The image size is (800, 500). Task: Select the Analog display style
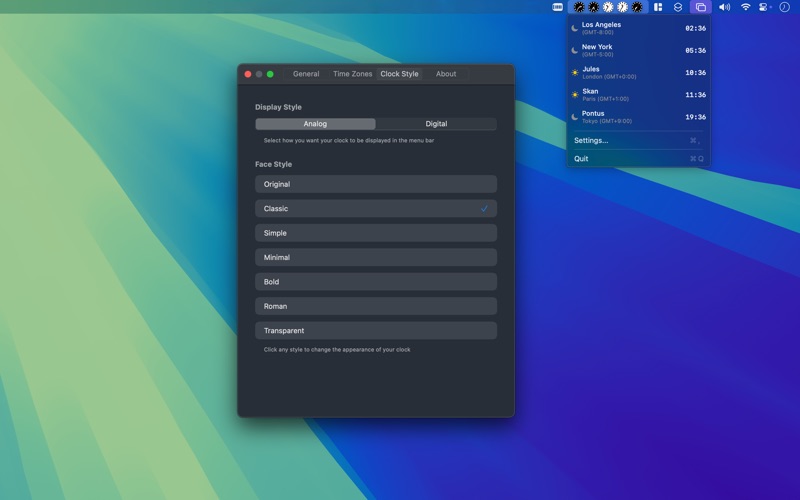pyautogui.click(x=315, y=124)
